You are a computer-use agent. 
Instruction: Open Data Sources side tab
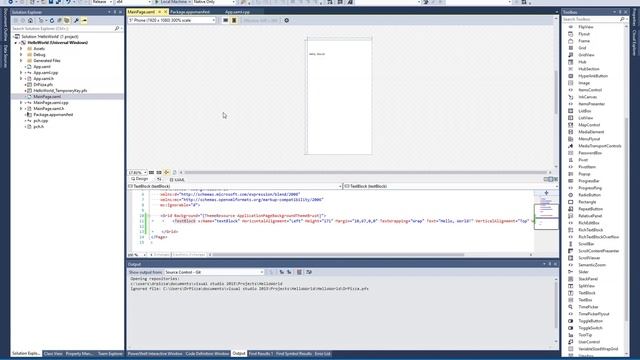[5, 56]
